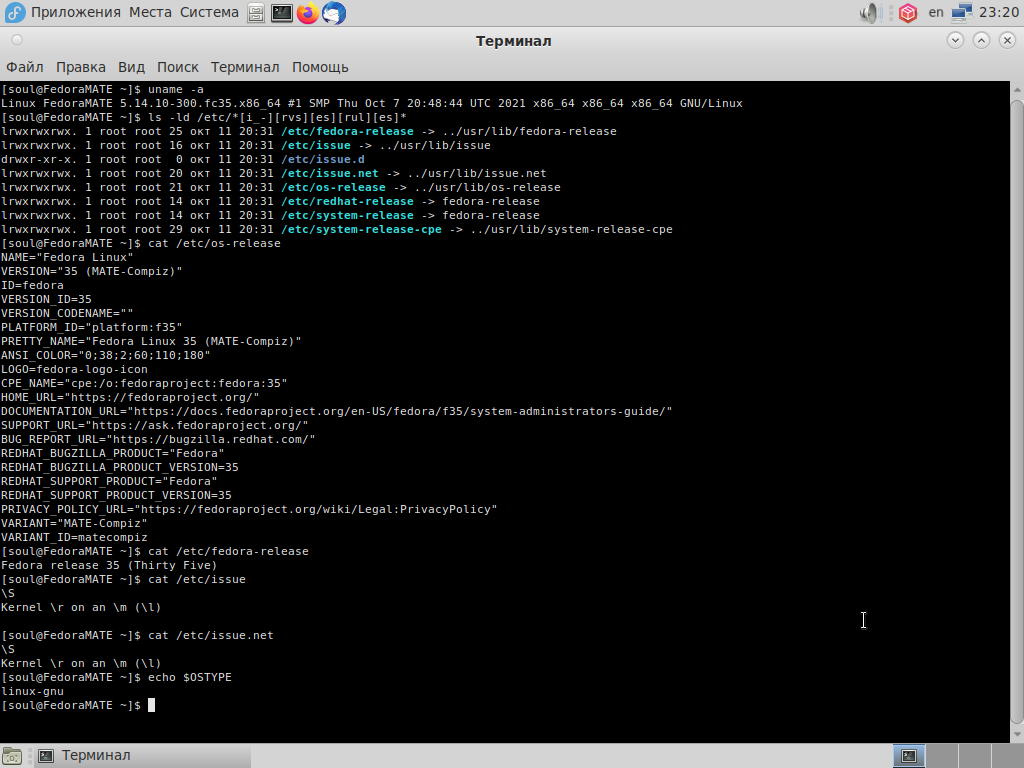Screen dimensions: 1024x768
Task: Launch the terminal icon in top panel
Action: click(281, 13)
